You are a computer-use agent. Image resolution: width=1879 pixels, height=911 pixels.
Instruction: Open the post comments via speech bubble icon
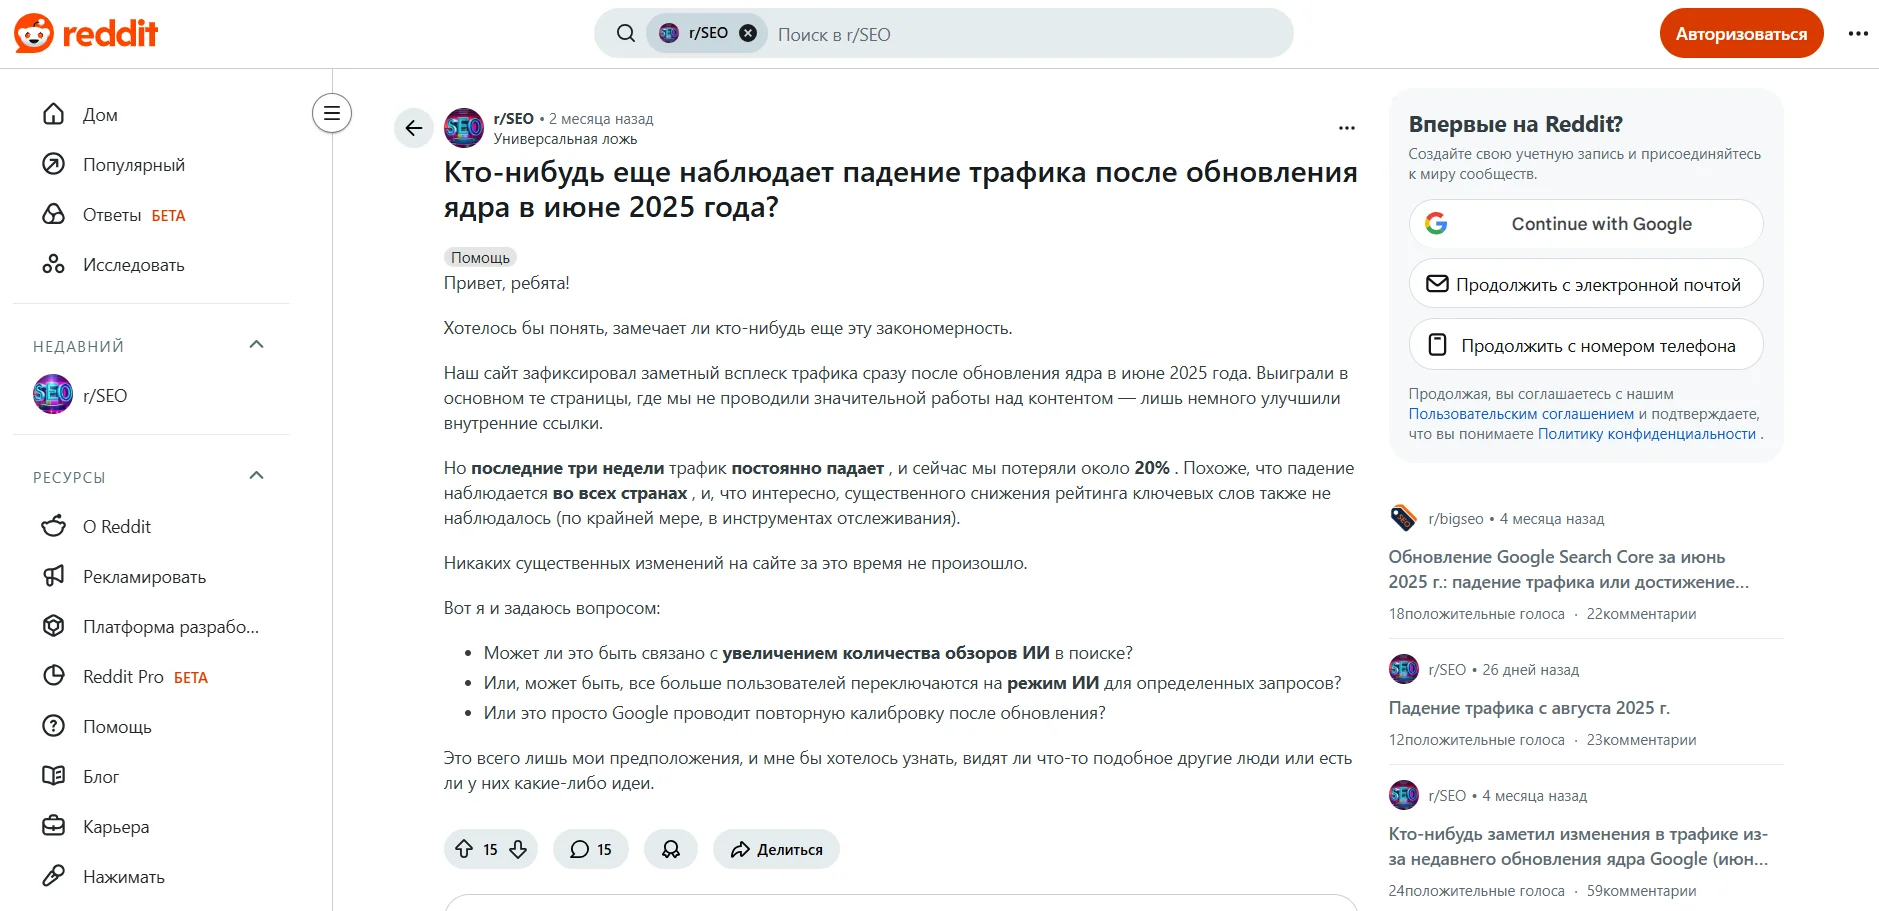coord(579,848)
